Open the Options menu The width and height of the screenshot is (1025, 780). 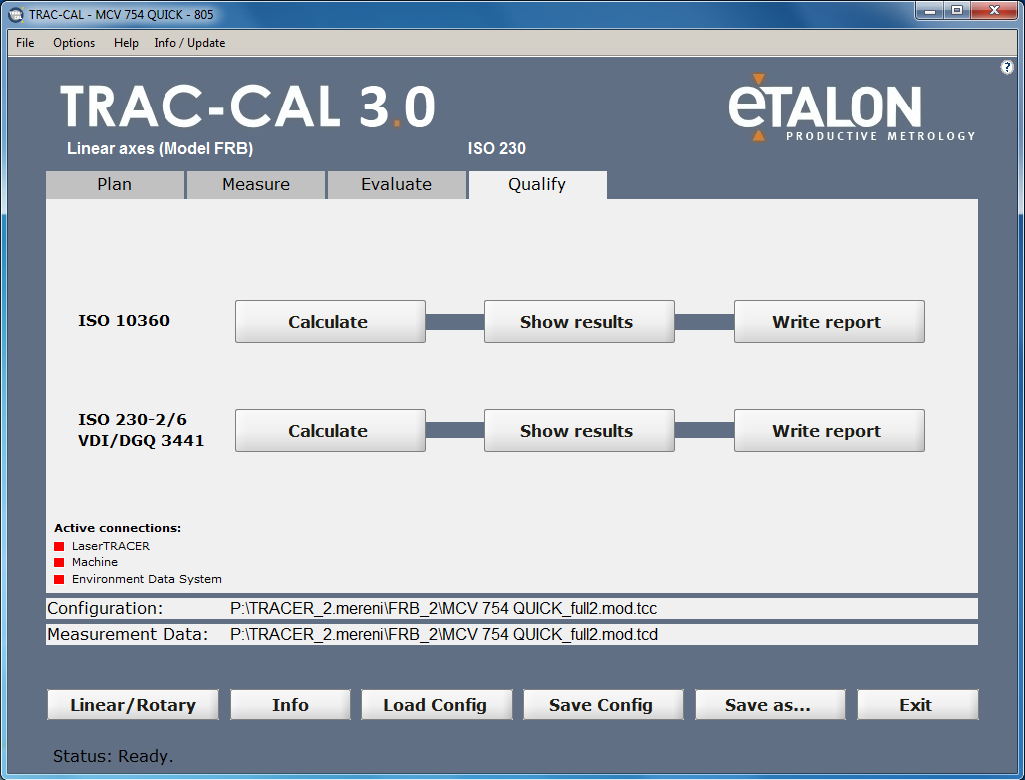coord(74,42)
